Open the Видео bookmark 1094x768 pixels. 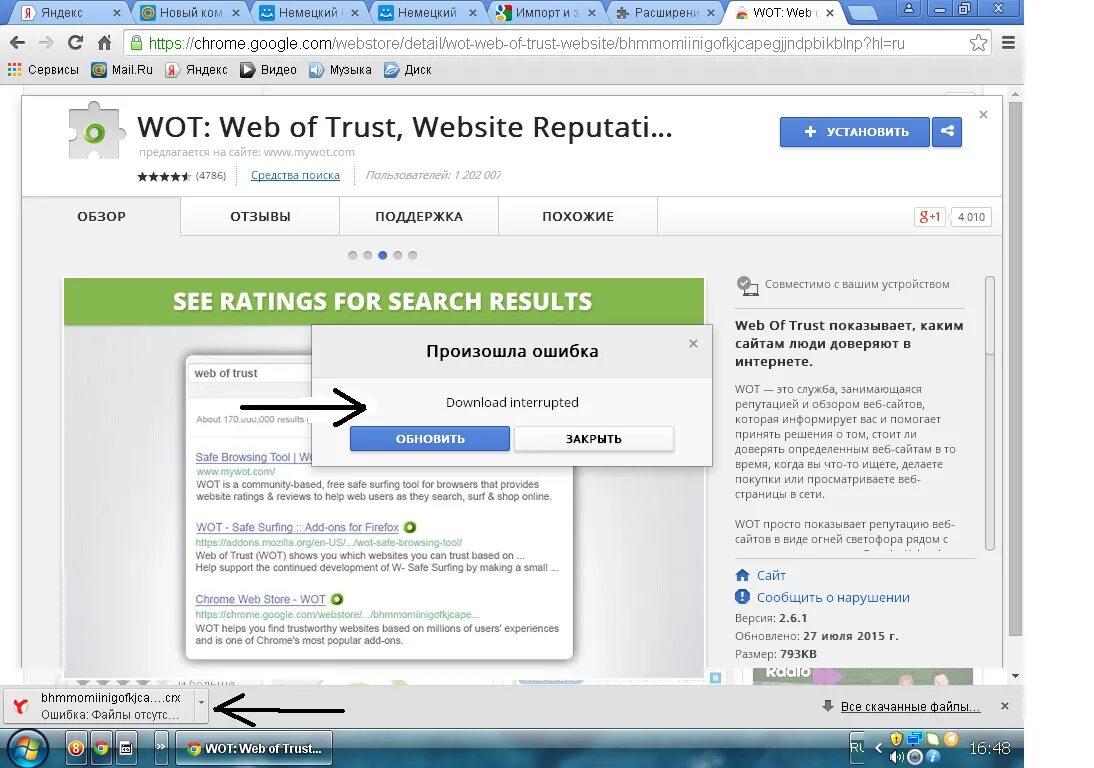[269, 70]
